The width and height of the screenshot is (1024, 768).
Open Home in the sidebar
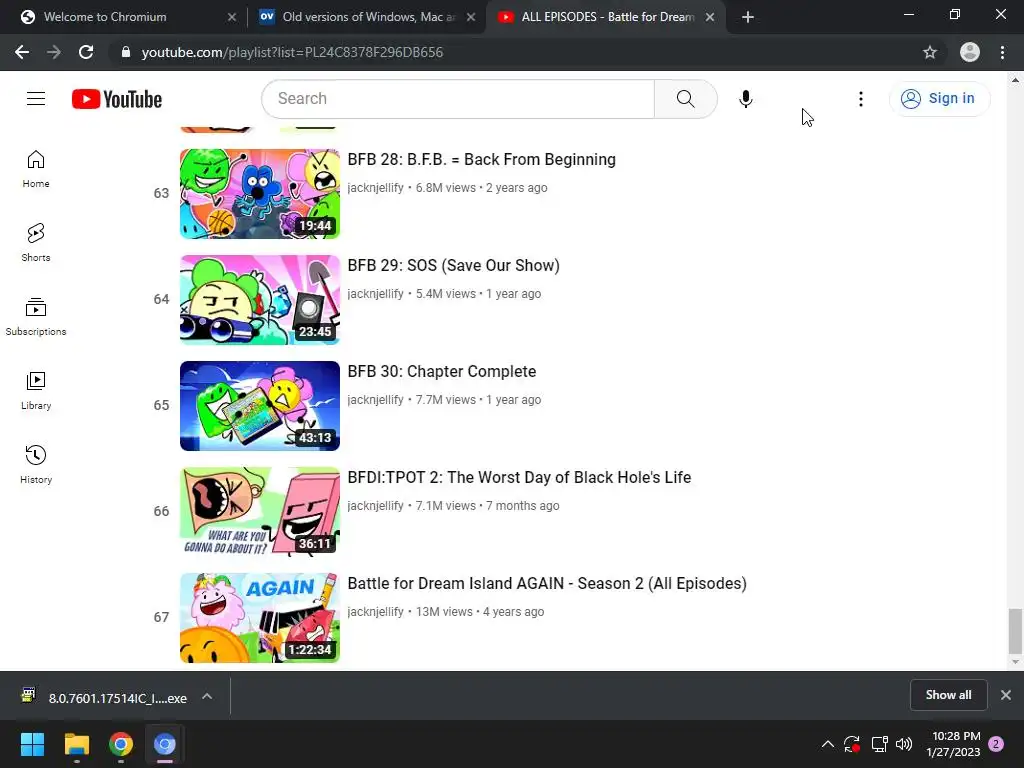coord(36,169)
